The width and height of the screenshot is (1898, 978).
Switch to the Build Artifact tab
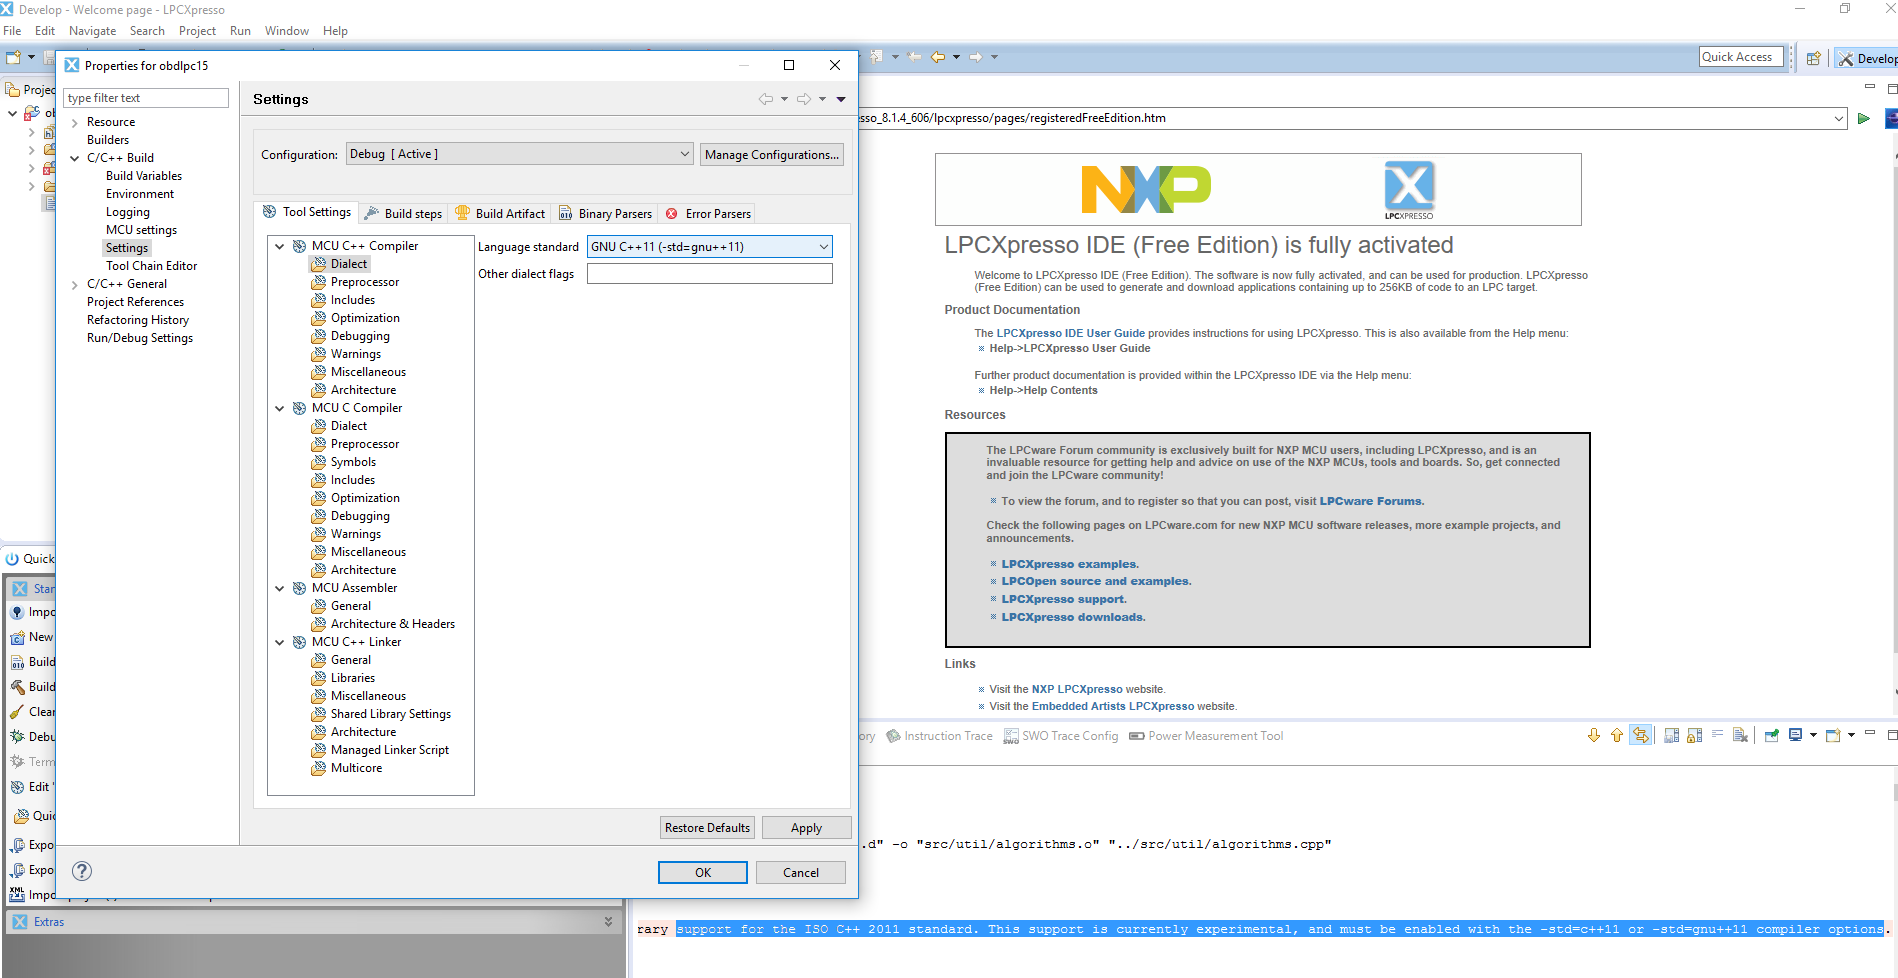click(x=500, y=213)
